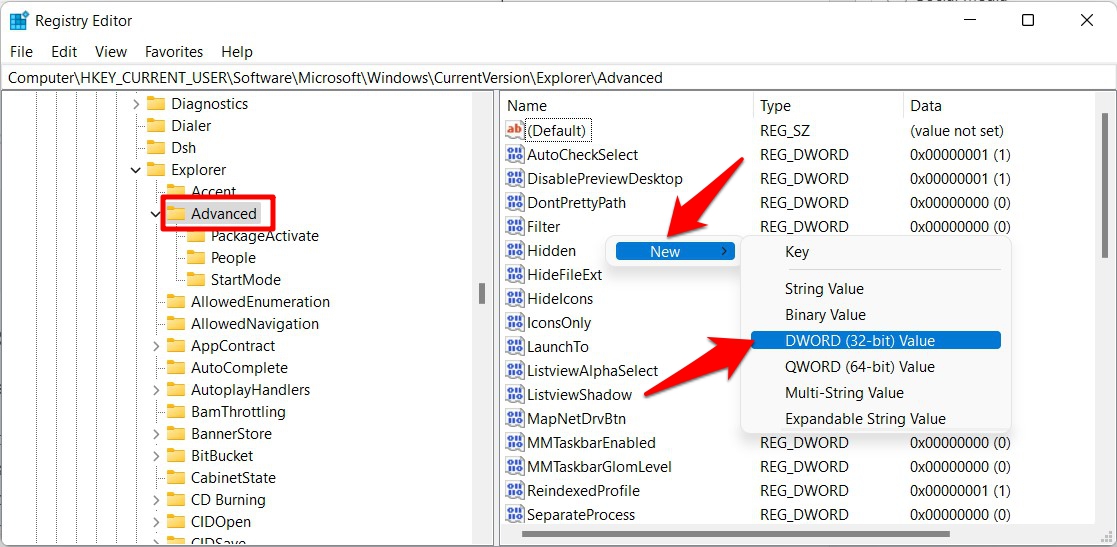Click the CD Burning folder icon
The width and height of the screenshot is (1117, 547).
(176, 500)
